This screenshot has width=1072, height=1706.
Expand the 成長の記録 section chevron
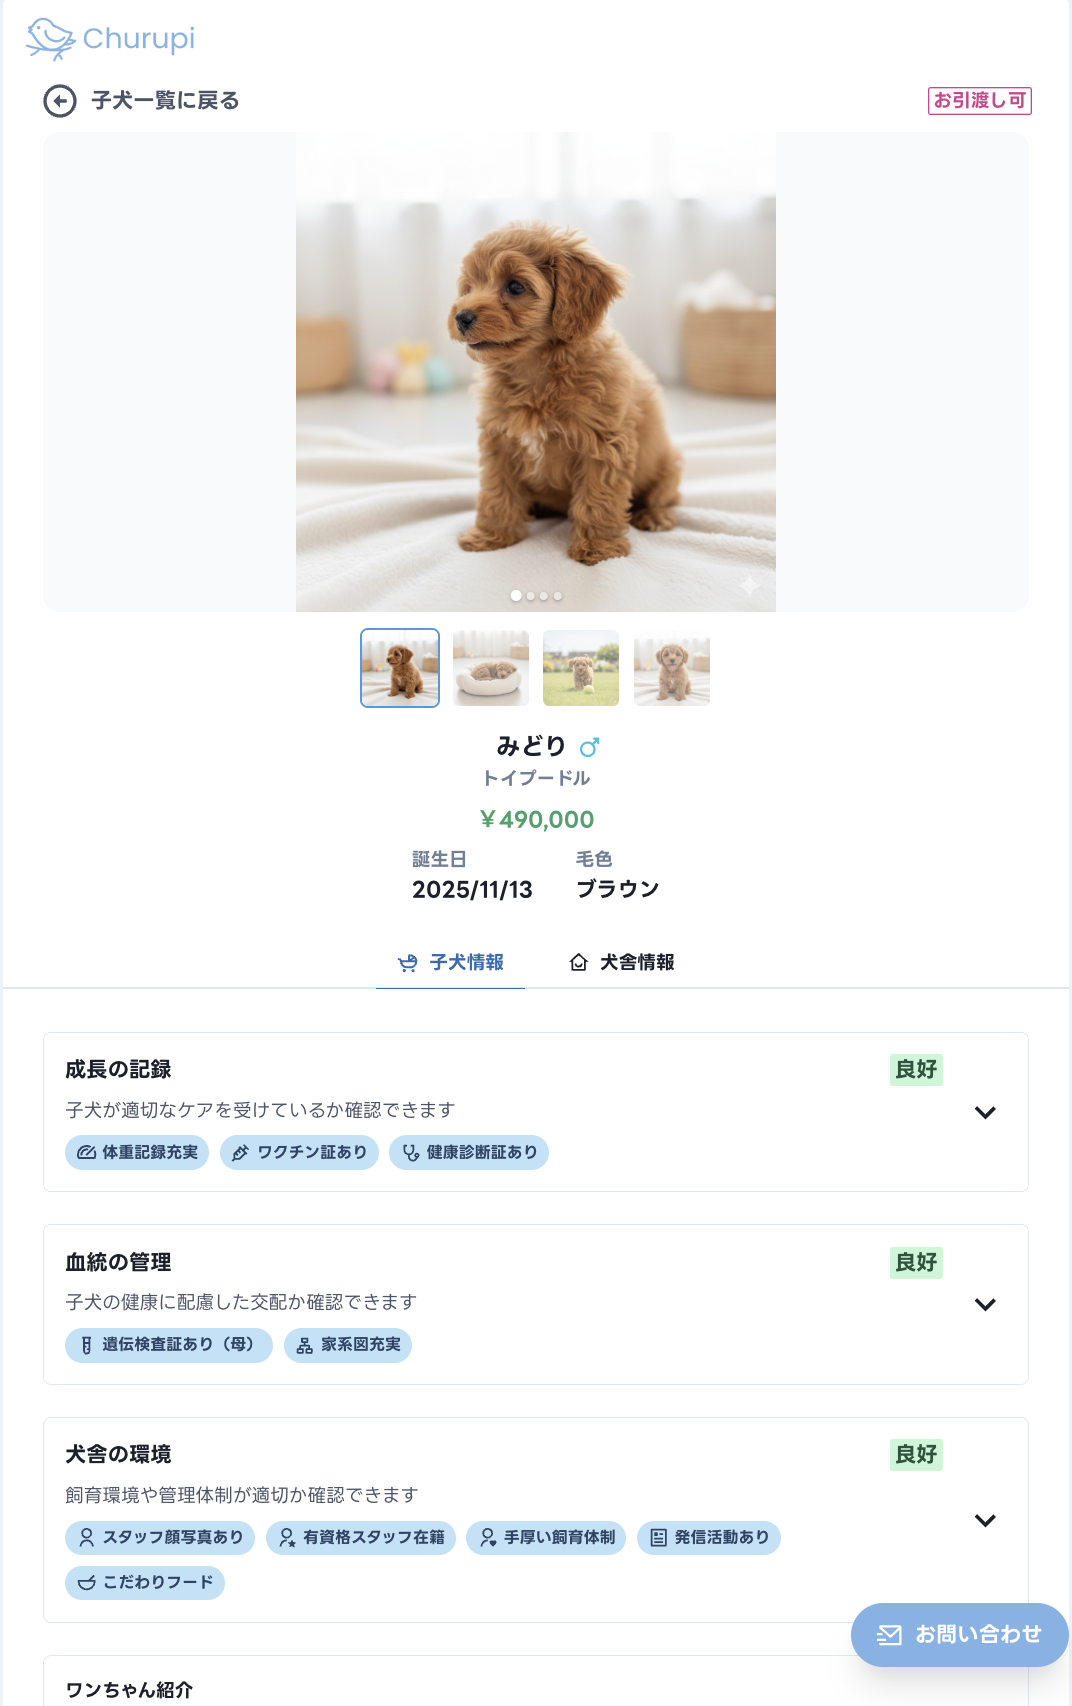point(987,1112)
